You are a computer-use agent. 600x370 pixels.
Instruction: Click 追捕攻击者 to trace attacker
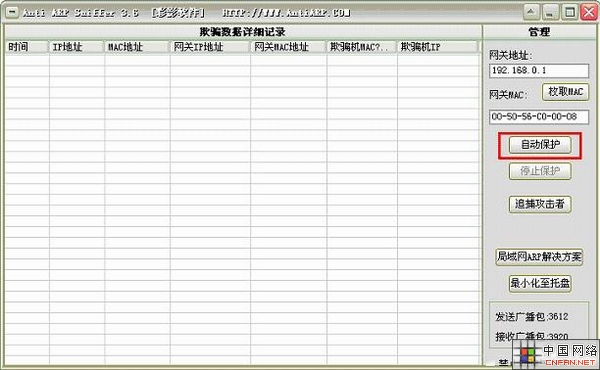540,204
